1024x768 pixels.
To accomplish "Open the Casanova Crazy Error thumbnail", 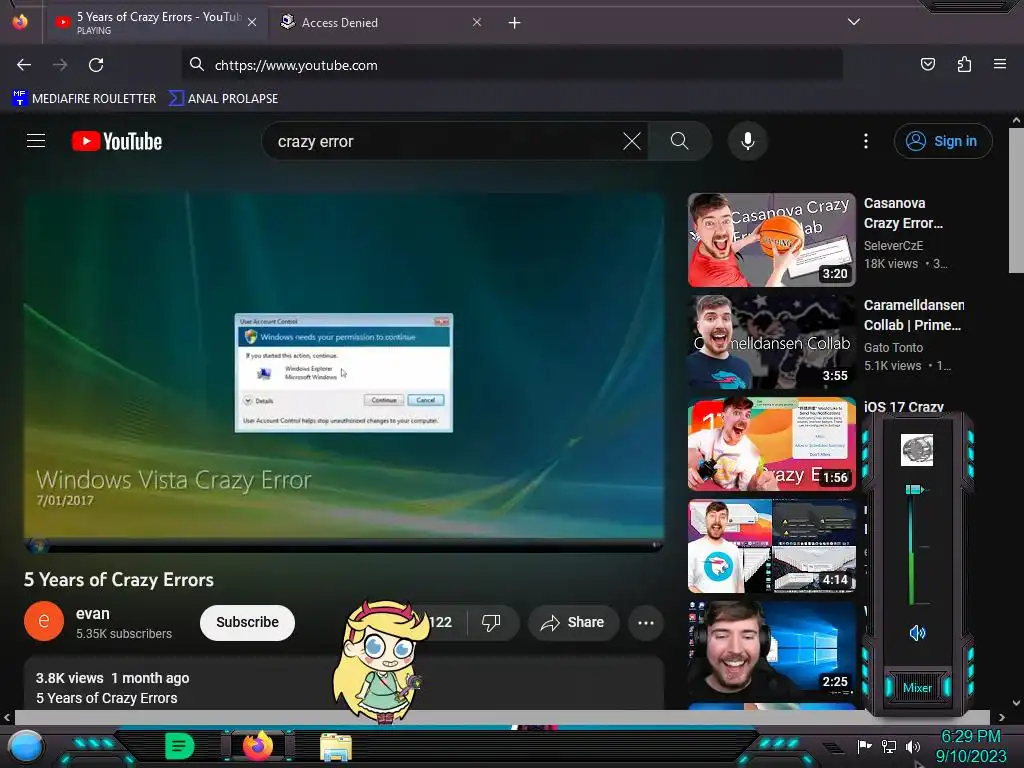I will point(772,240).
